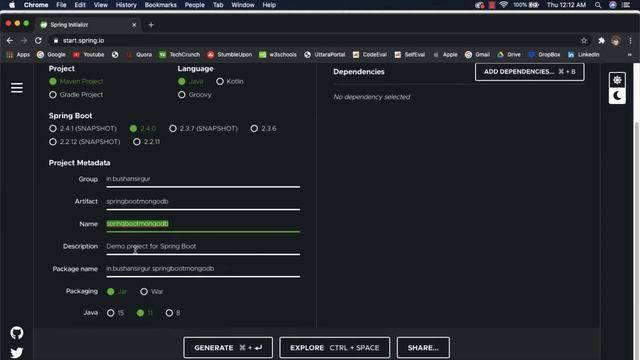Select Java version 8
Viewport: 640px width, 360px height.
point(173,313)
